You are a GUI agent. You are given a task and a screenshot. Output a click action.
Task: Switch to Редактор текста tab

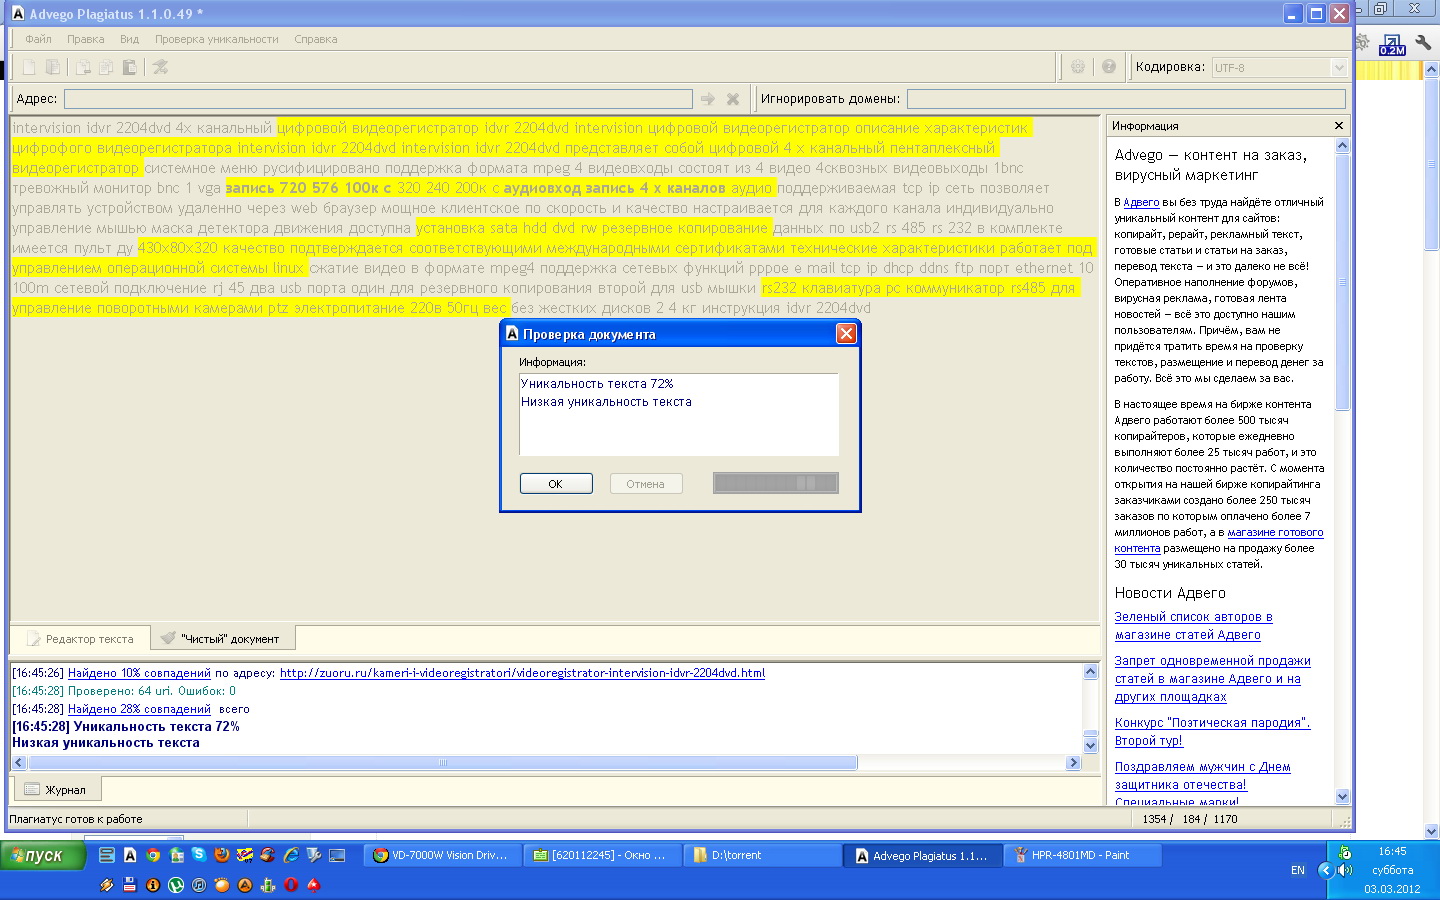pos(80,638)
